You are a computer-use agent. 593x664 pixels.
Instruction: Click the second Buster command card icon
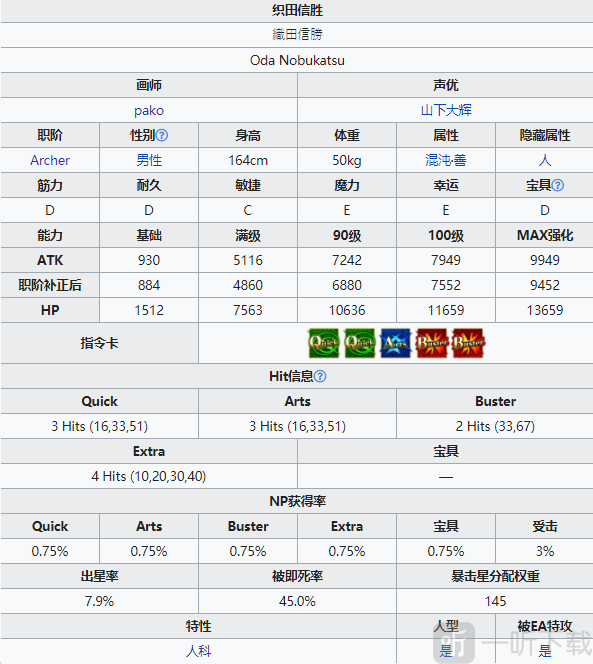tap(468, 343)
